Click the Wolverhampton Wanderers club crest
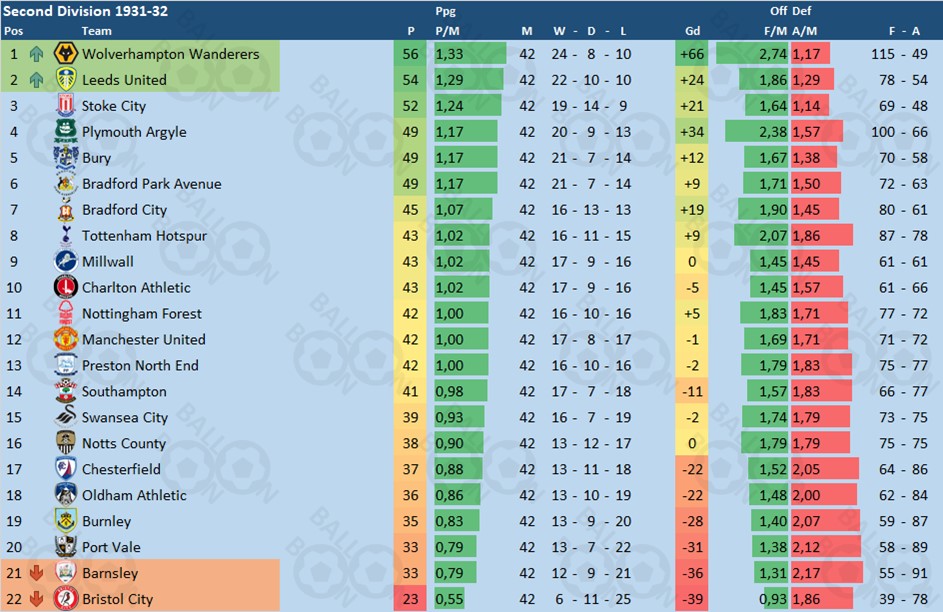Screen dimensions: 943x612 click(66, 54)
